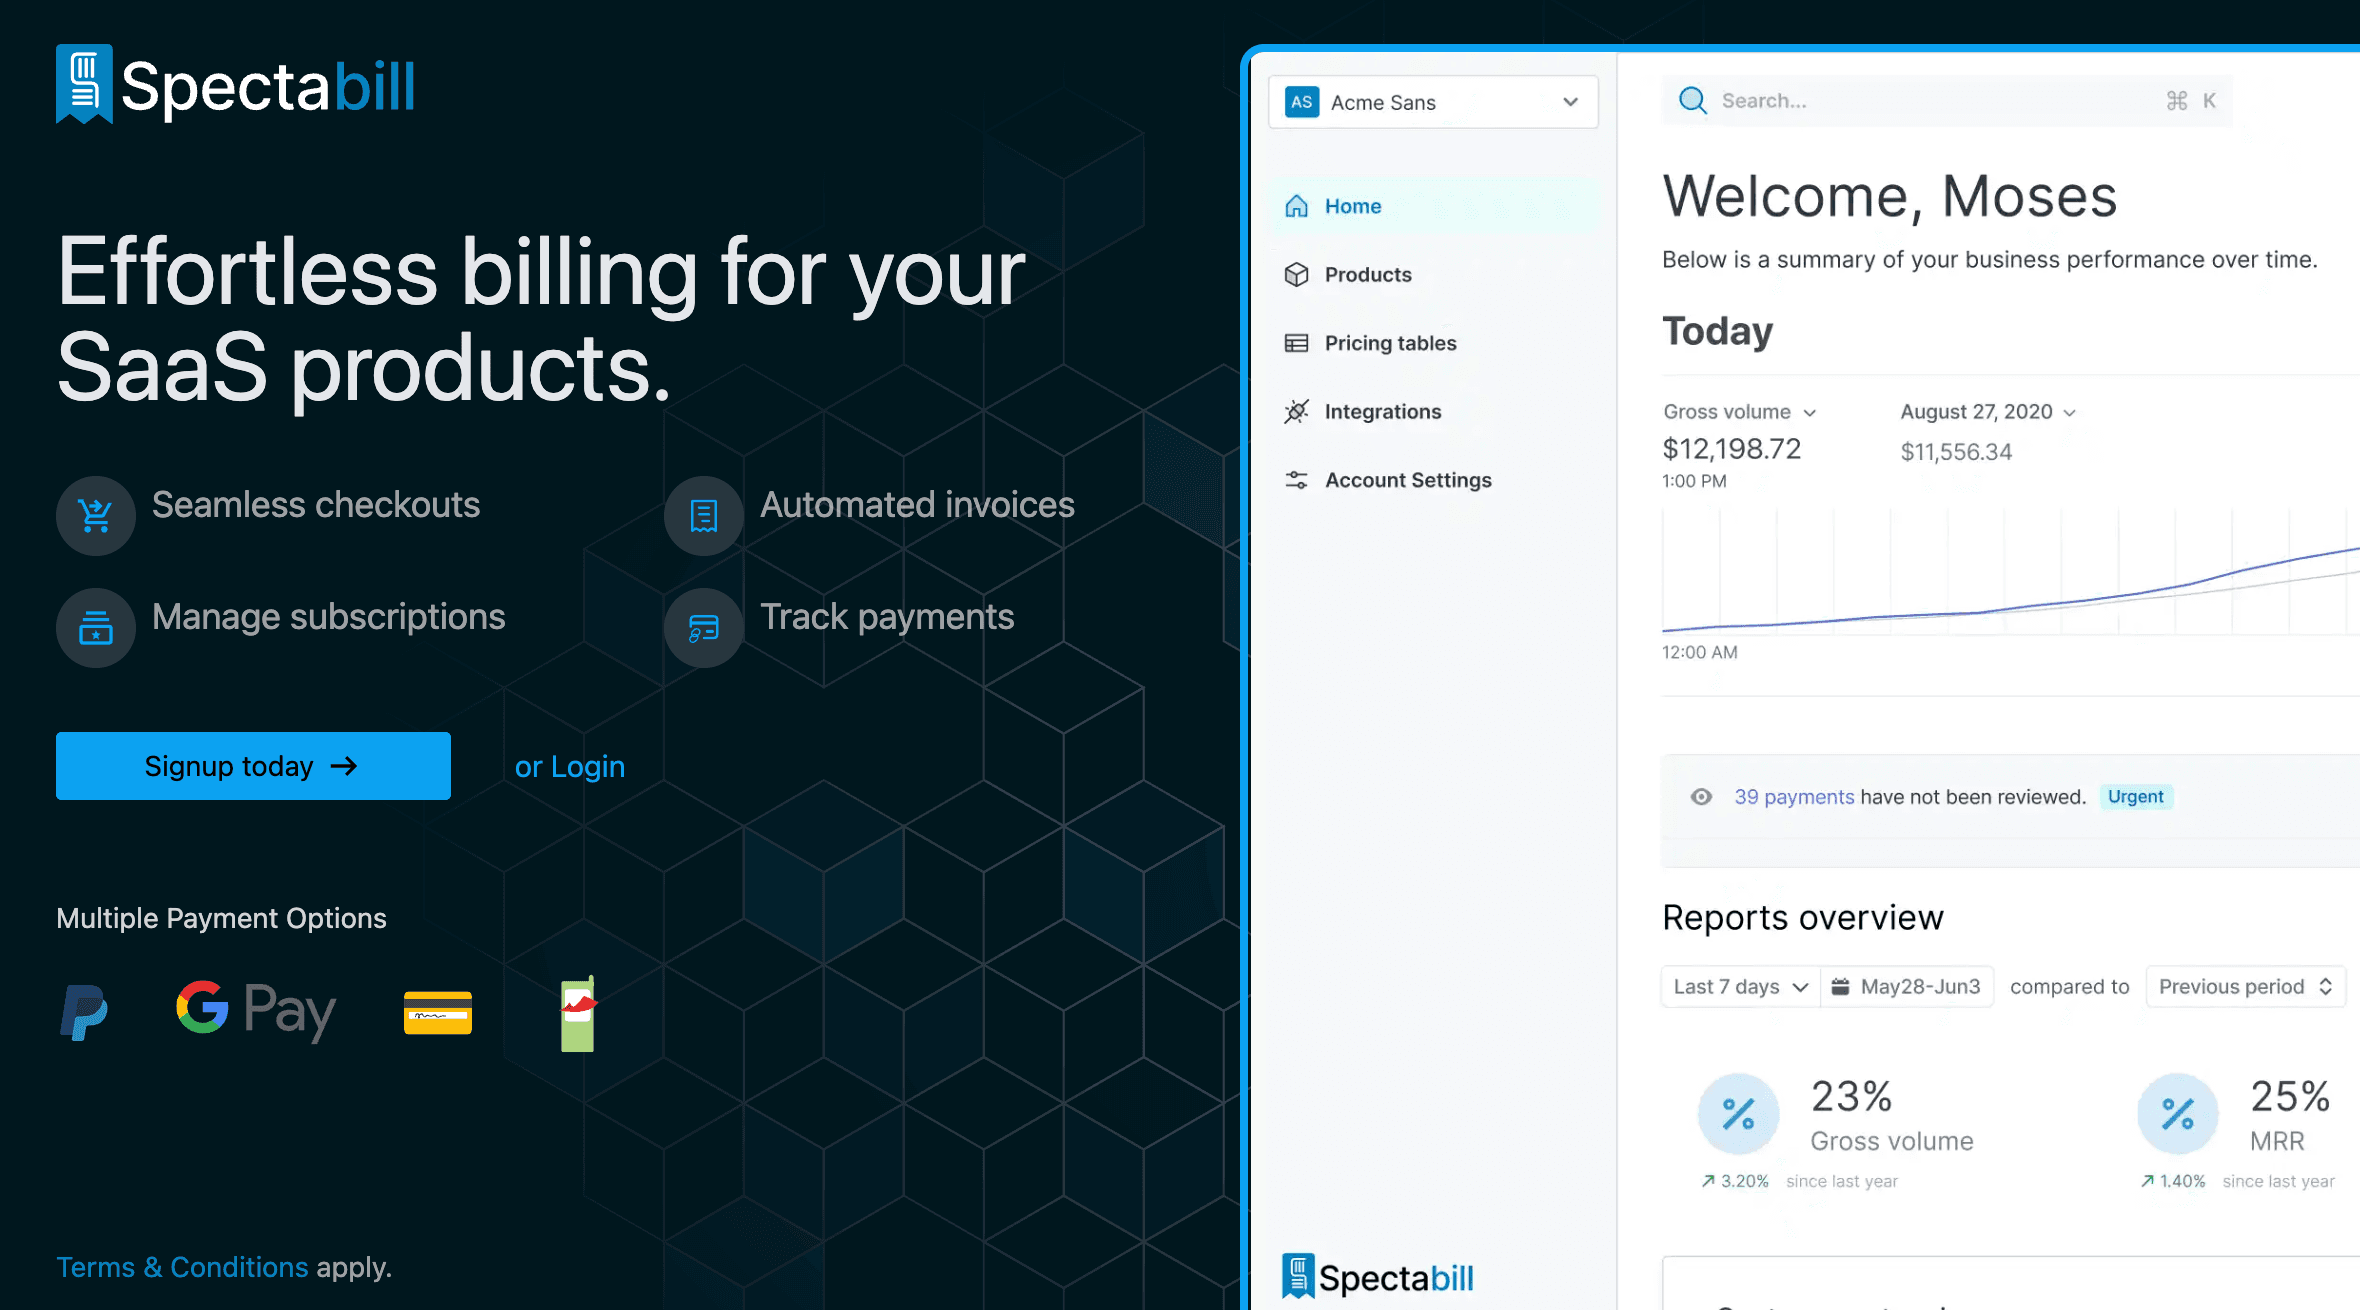Click the or Login link

[x=569, y=767]
